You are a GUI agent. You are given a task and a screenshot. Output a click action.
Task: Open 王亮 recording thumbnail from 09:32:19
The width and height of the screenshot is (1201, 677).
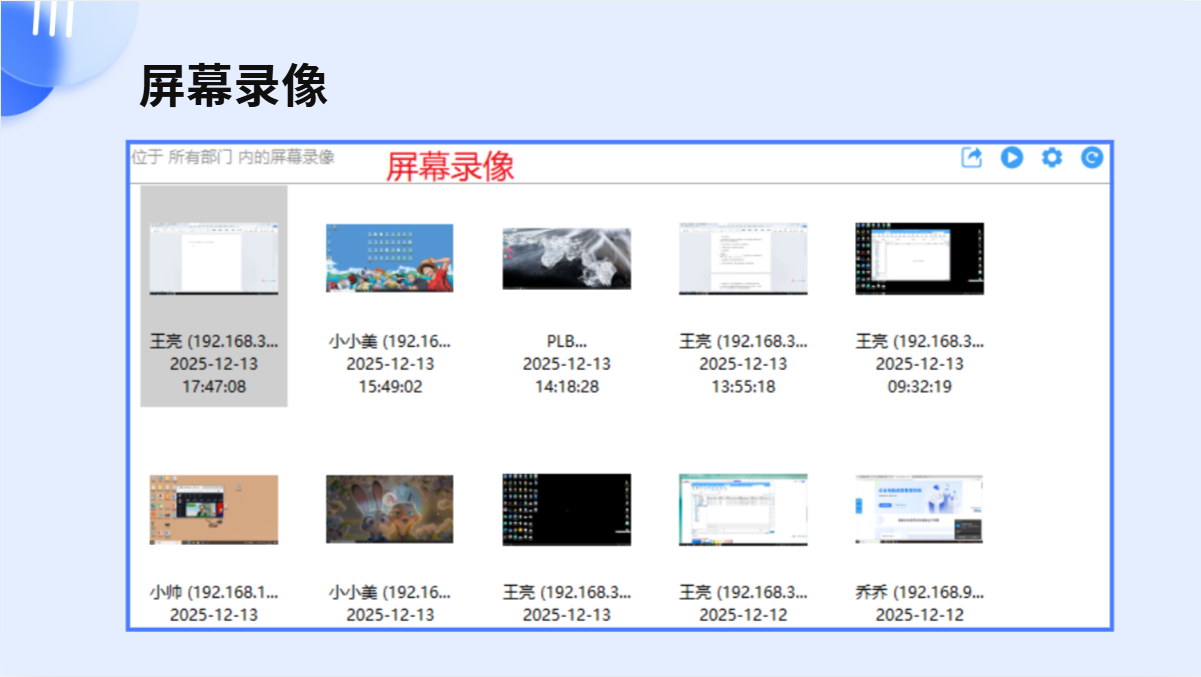920,258
